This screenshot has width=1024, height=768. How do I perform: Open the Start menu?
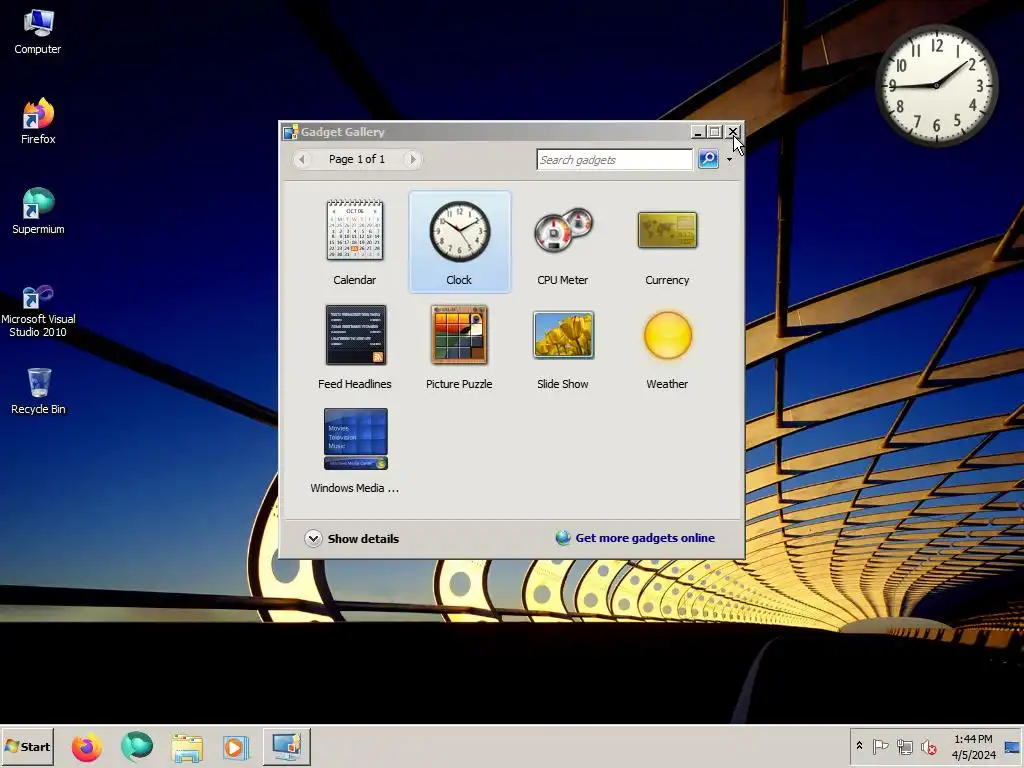coord(27,746)
